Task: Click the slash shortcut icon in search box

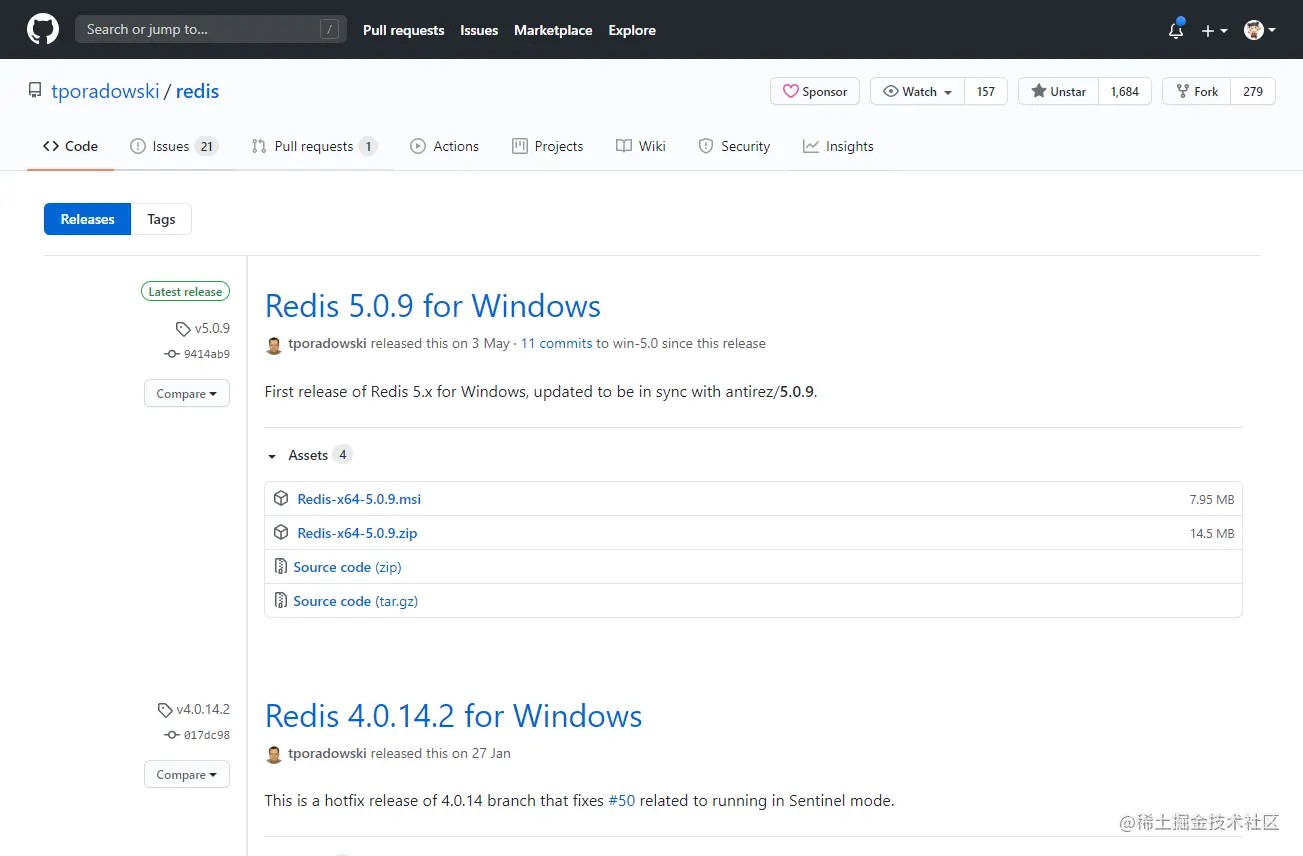Action: [x=329, y=30]
